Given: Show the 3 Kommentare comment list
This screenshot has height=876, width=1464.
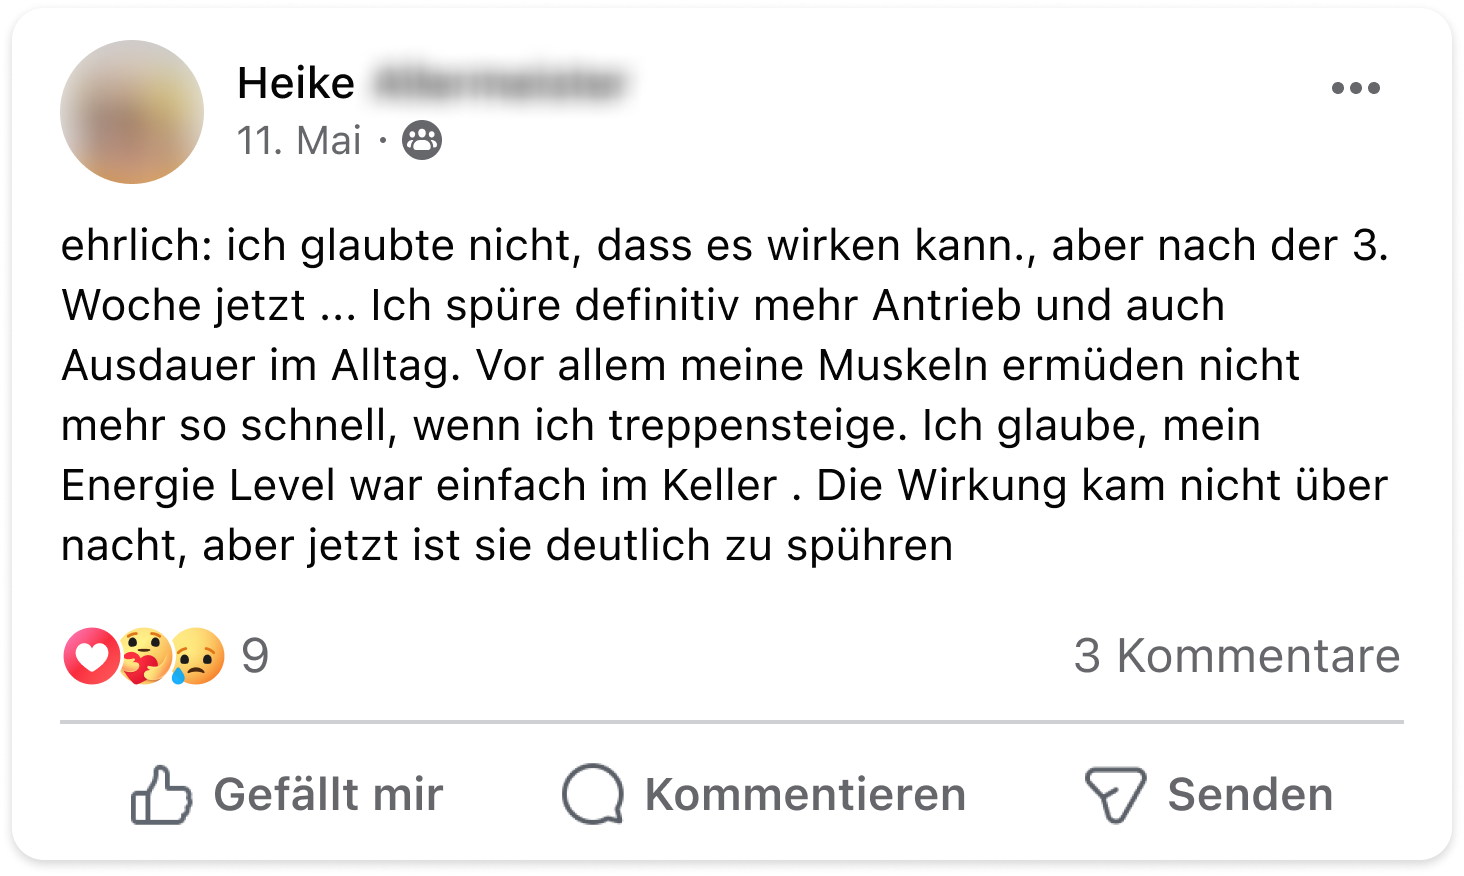Looking at the screenshot, I should click(x=1236, y=656).
